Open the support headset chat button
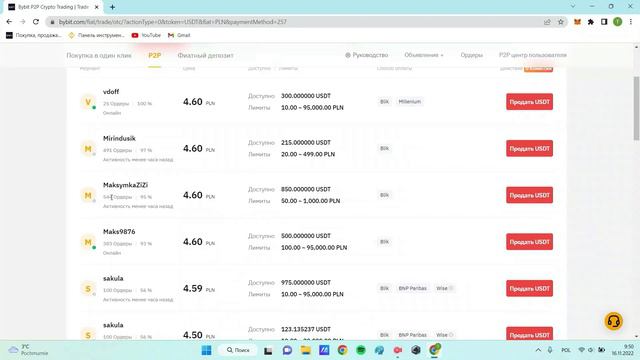Viewport: 640px width, 360px height. pos(613,321)
